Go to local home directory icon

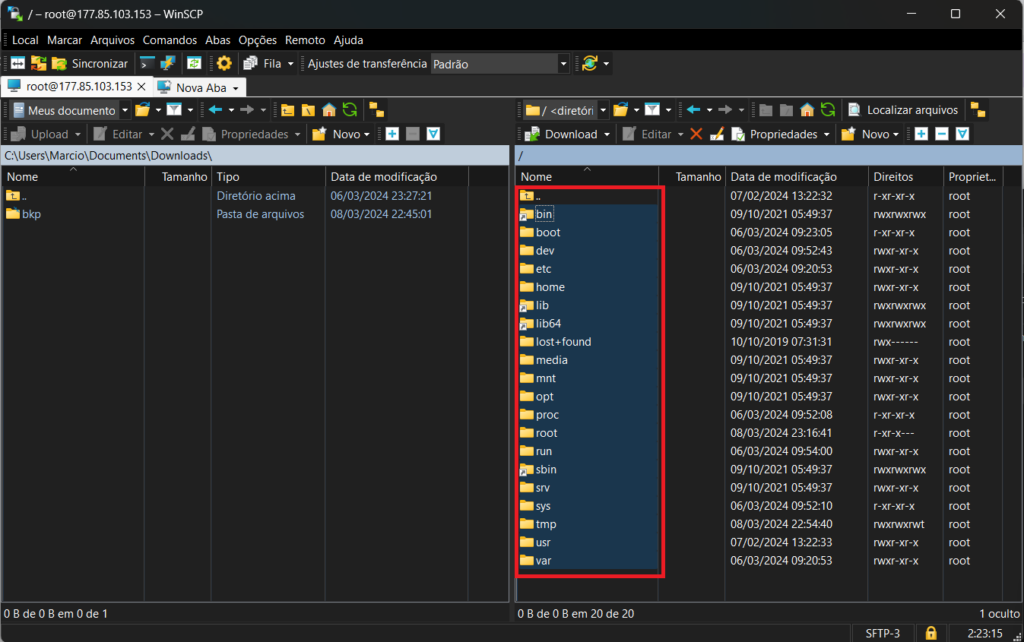click(x=329, y=110)
